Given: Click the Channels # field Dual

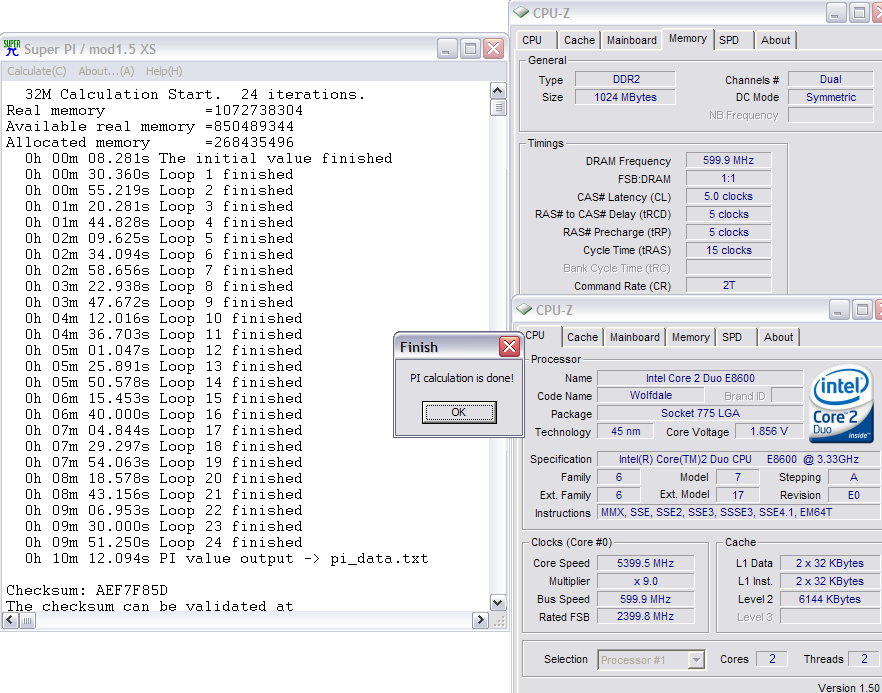Looking at the screenshot, I should pos(830,79).
